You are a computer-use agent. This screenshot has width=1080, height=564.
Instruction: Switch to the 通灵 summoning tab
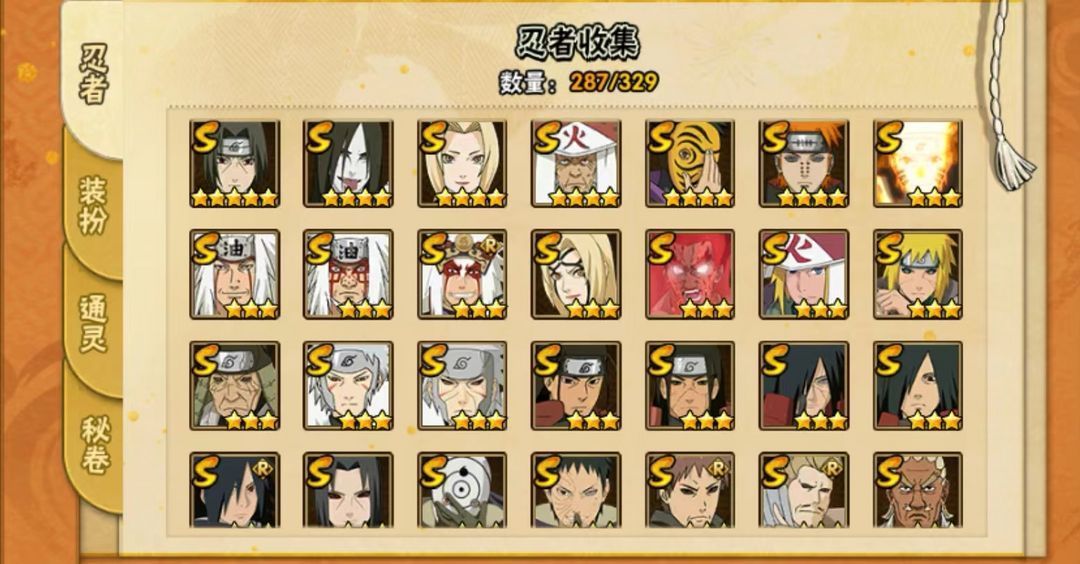pyautogui.click(x=94, y=324)
